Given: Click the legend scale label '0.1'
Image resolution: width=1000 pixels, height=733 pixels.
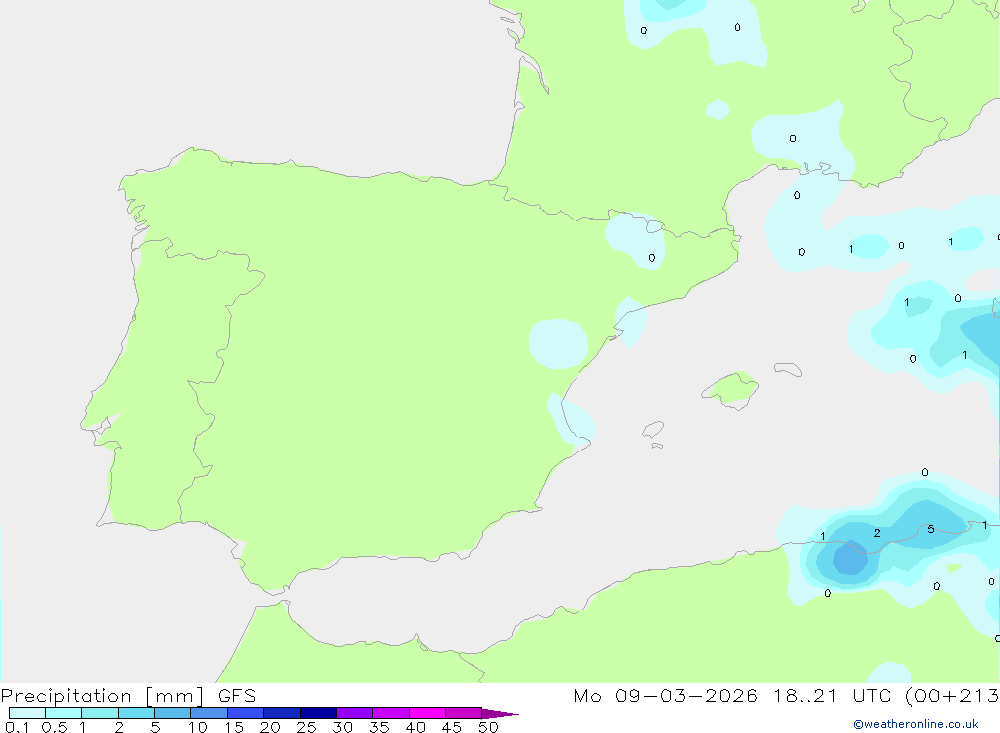Looking at the screenshot, I should pos(17,727).
